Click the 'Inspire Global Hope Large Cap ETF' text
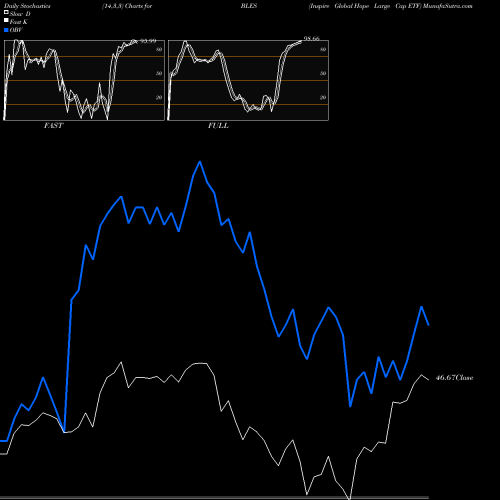This screenshot has width=500, height=500. point(365,6)
